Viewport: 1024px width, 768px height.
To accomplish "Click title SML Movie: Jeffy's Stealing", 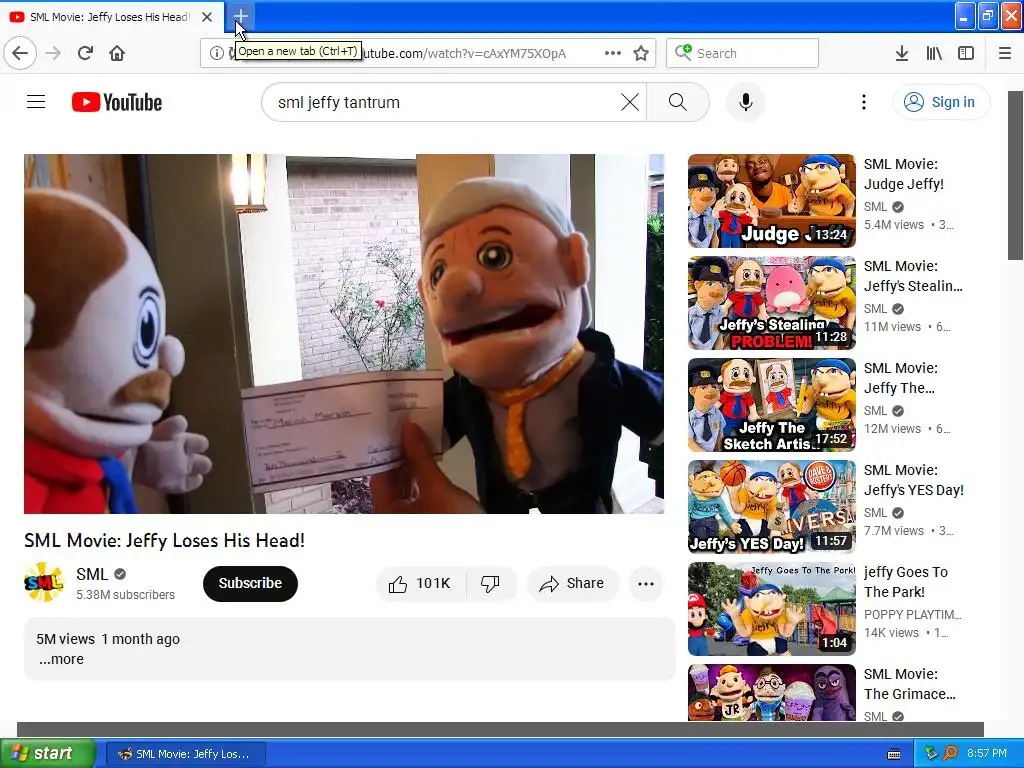I will click(x=913, y=276).
